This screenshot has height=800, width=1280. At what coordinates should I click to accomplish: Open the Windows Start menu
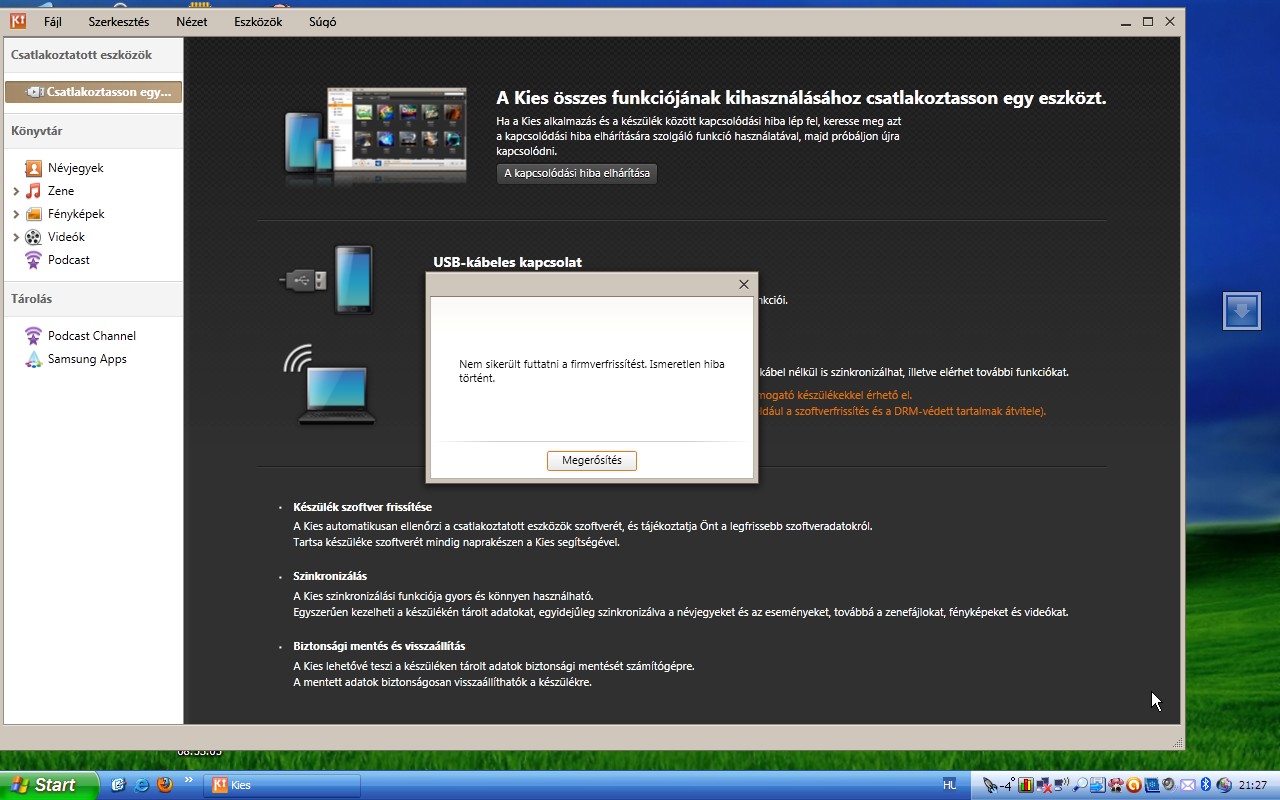point(49,785)
